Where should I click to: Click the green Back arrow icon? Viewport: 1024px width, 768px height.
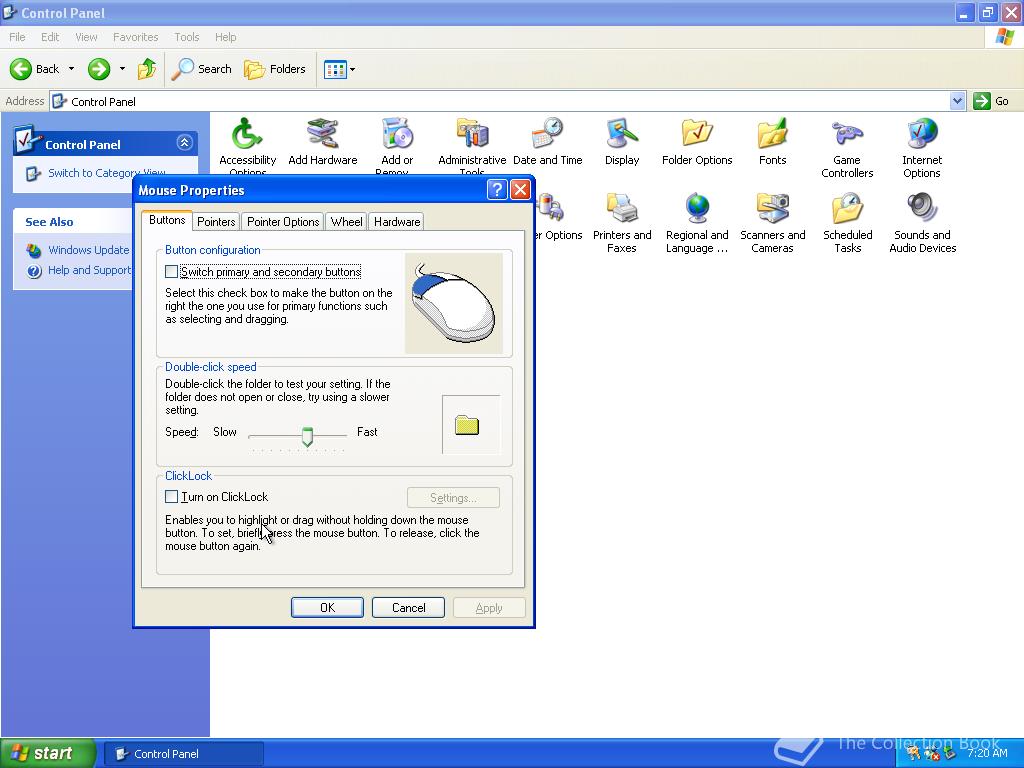pos(21,69)
